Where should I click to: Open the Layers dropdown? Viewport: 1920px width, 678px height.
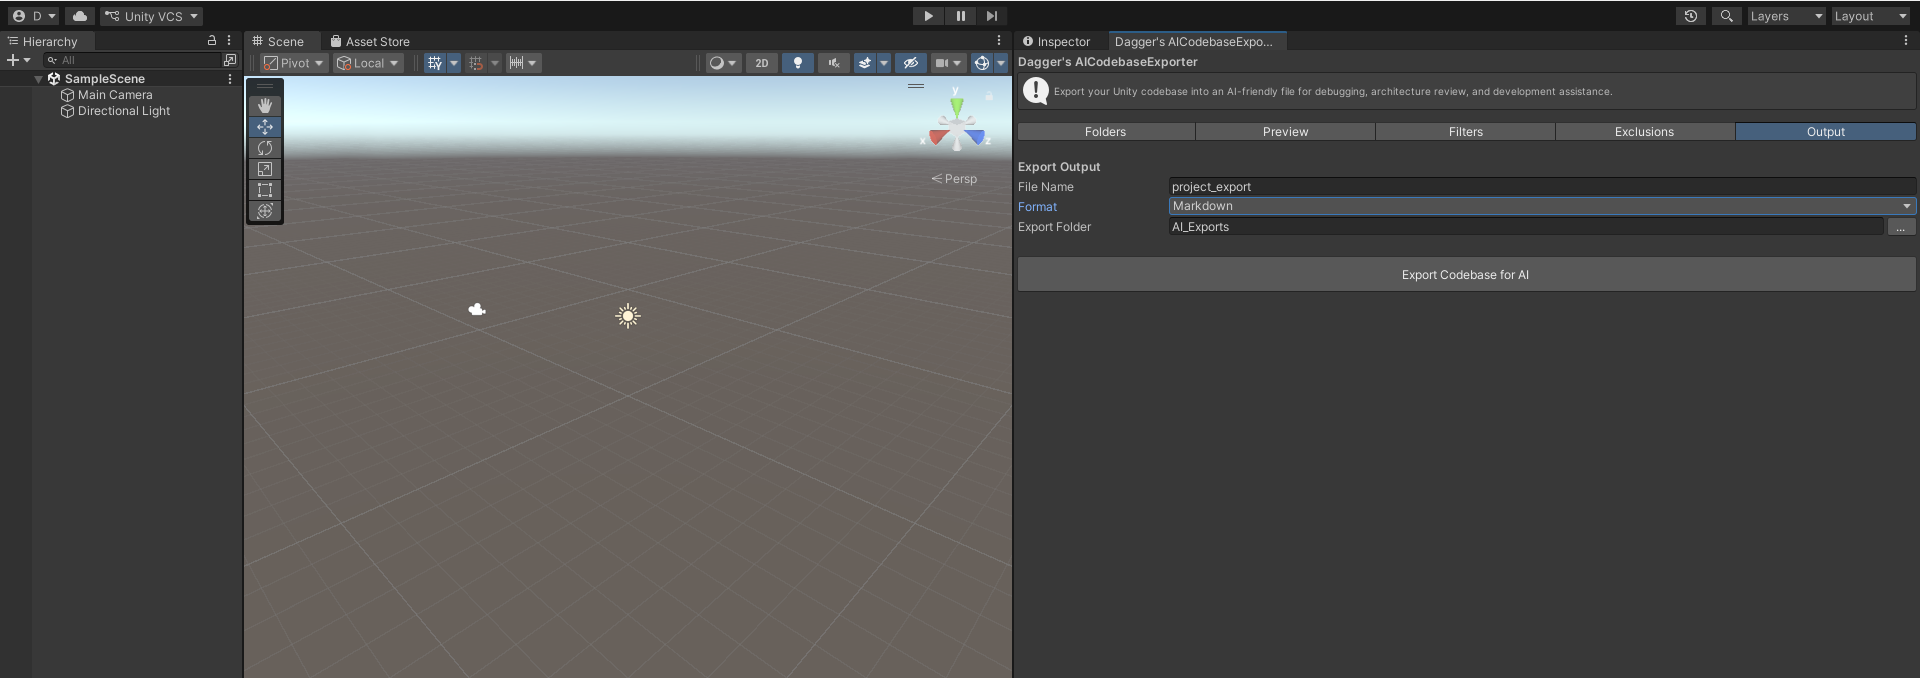[1786, 16]
